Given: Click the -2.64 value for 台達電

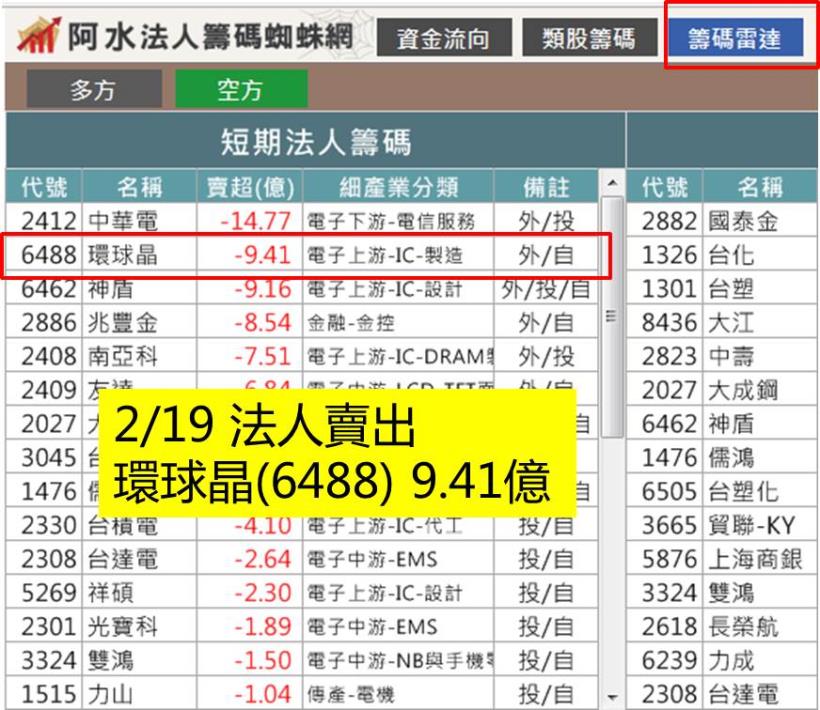Looking at the screenshot, I should [x=263, y=559].
